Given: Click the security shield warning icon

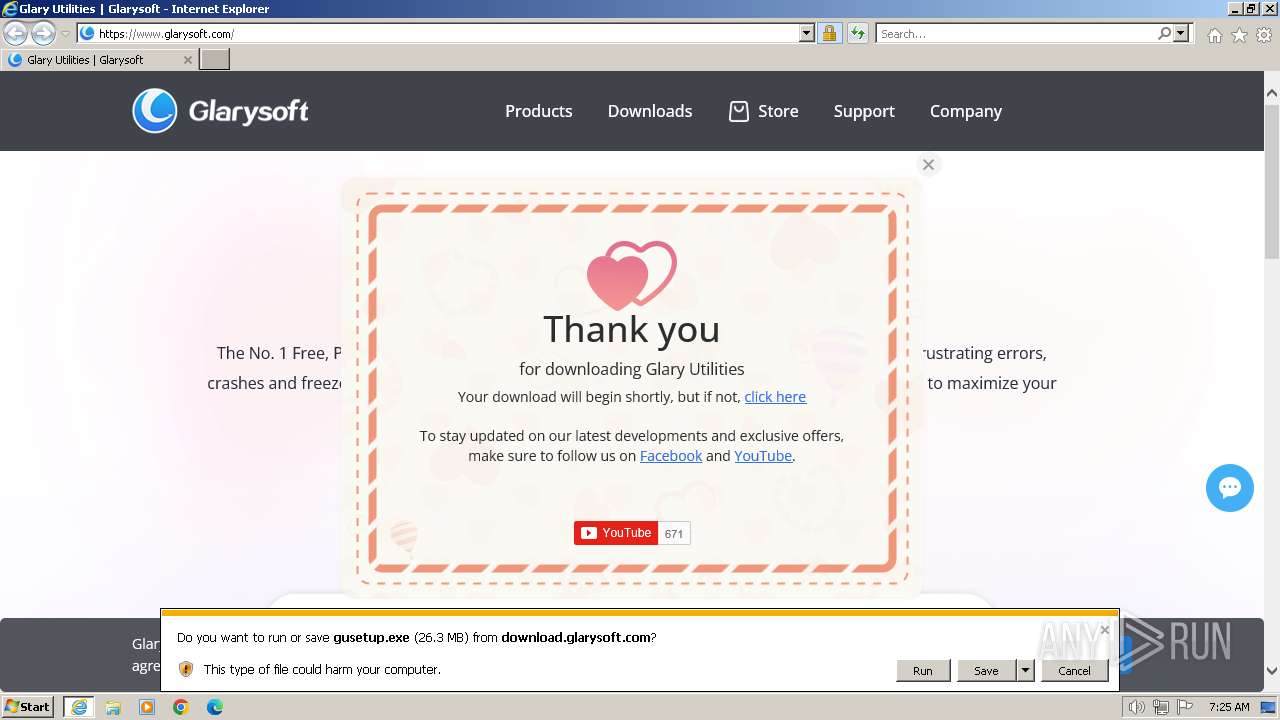Looking at the screenshot, I should (186, 669).
